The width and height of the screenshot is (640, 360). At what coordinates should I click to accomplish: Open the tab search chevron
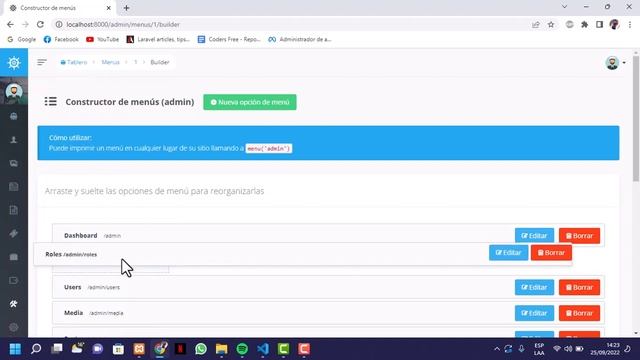tap(564, 7)
